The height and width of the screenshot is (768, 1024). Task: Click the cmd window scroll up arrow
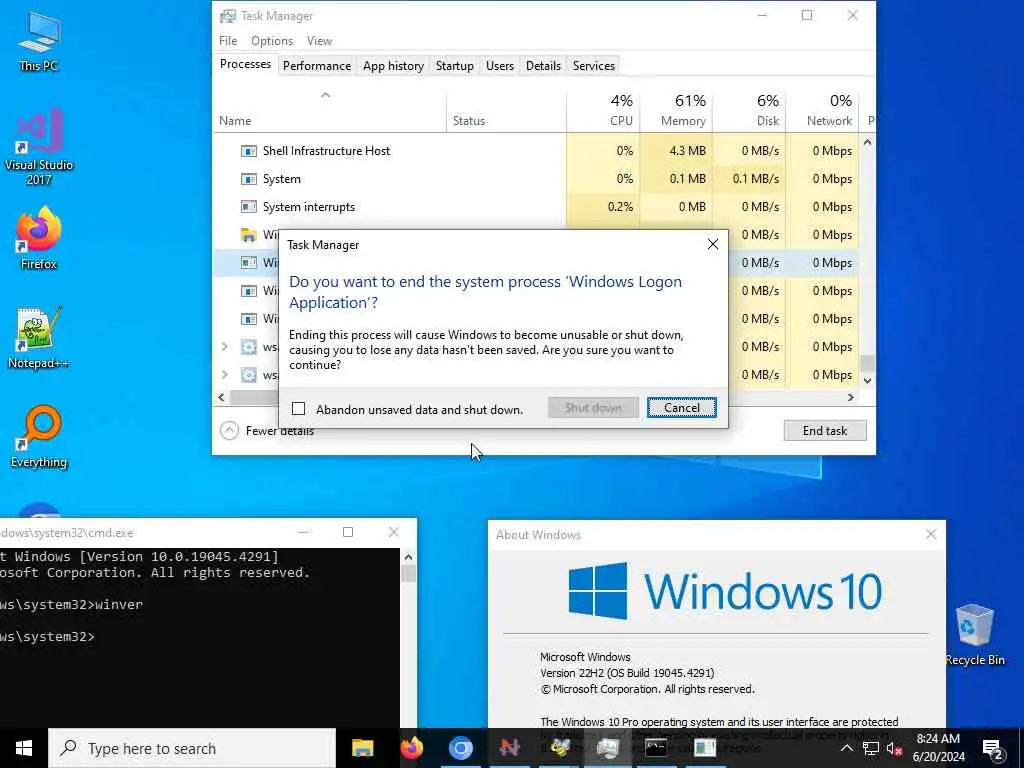tap(408, 557)
